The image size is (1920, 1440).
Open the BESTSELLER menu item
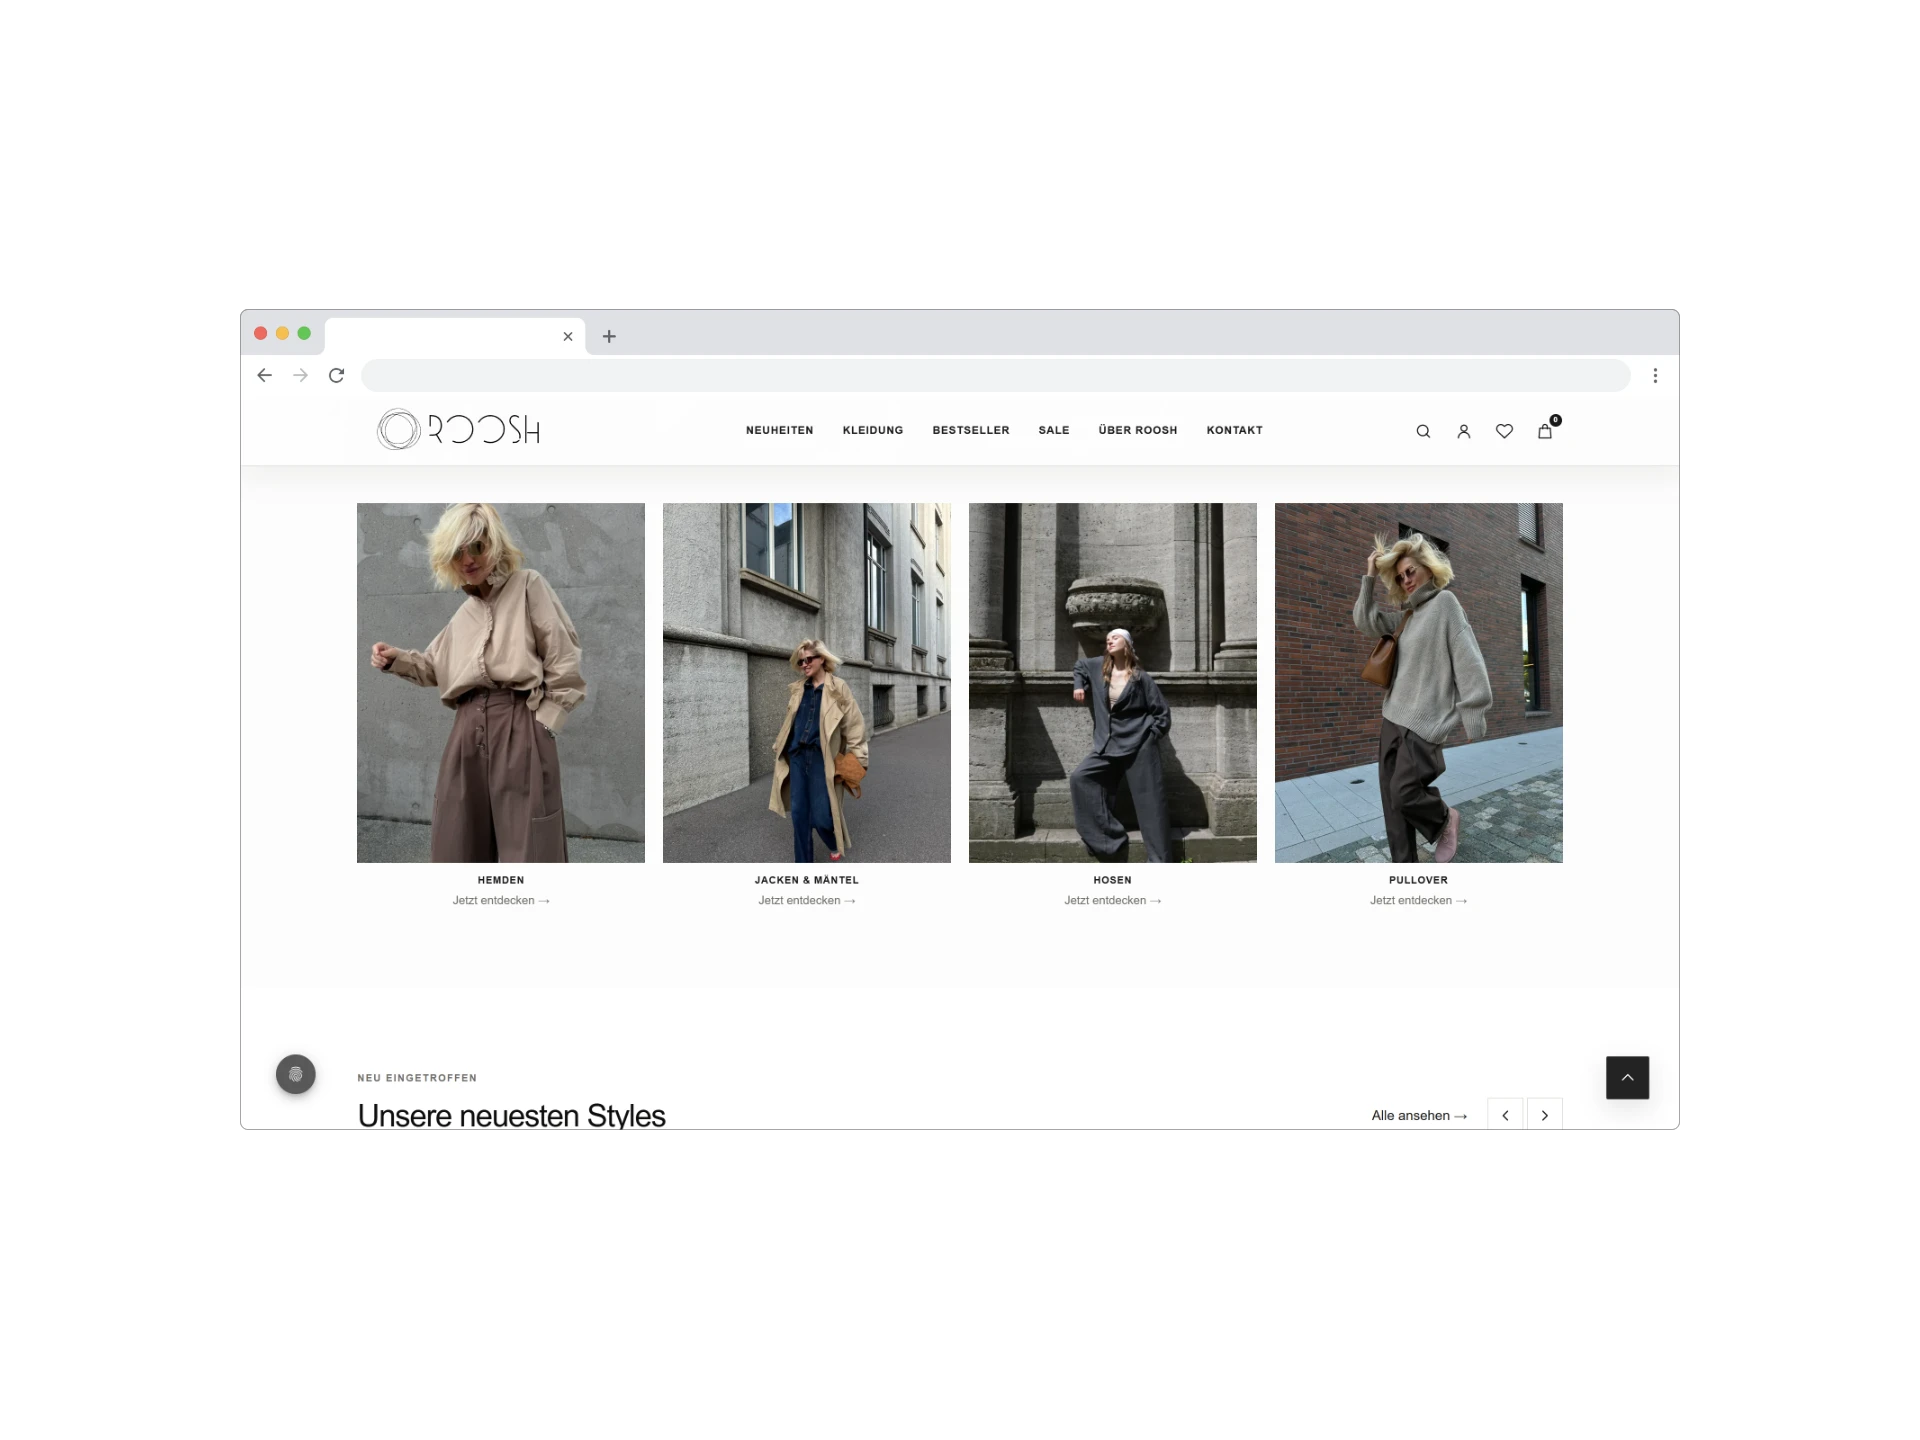[x=970, y=430]
